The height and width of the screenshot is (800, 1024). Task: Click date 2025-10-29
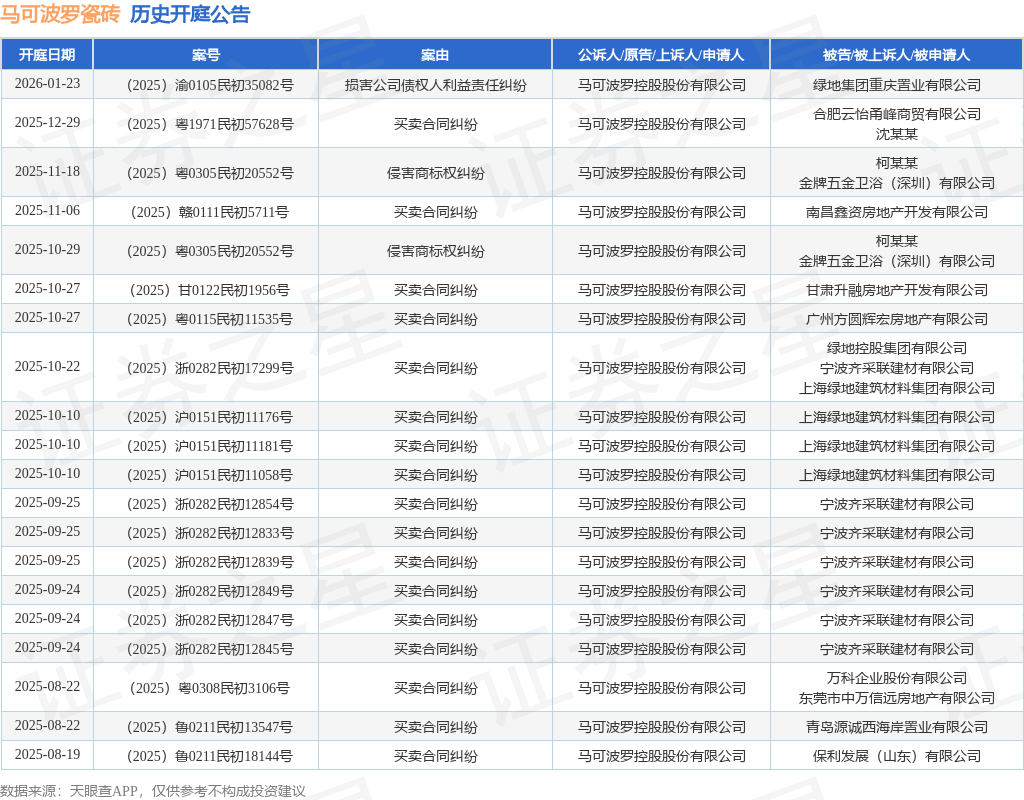click(47, 250)
